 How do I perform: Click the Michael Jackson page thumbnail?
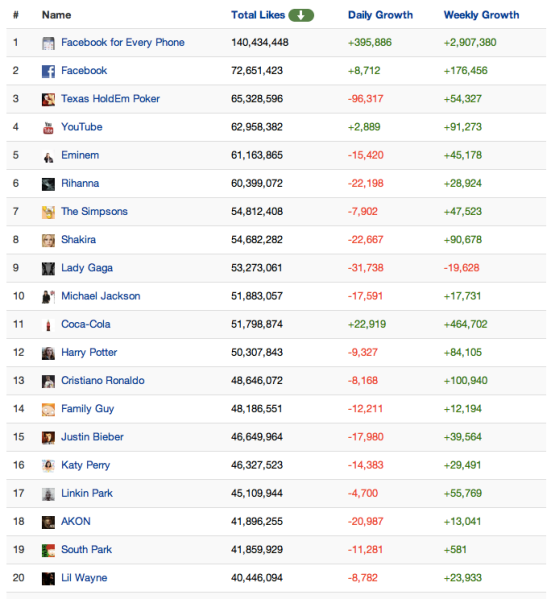click(x=48, y=297)
